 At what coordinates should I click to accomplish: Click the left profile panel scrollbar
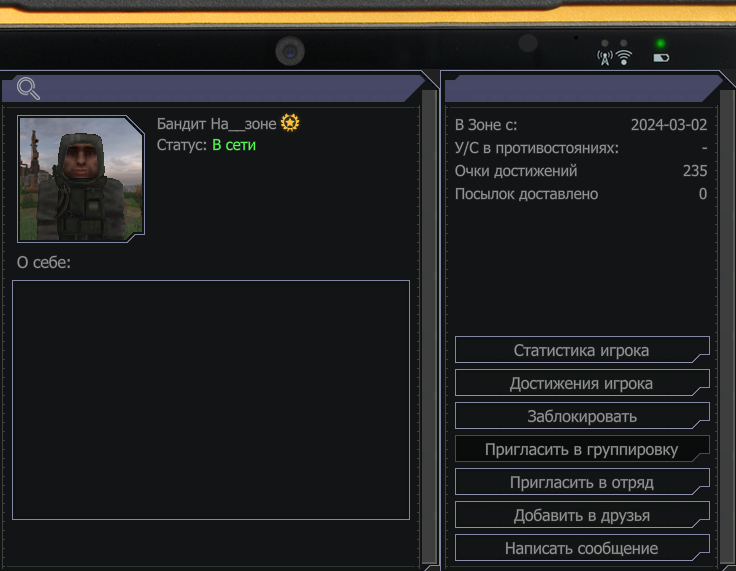point(429,326)
